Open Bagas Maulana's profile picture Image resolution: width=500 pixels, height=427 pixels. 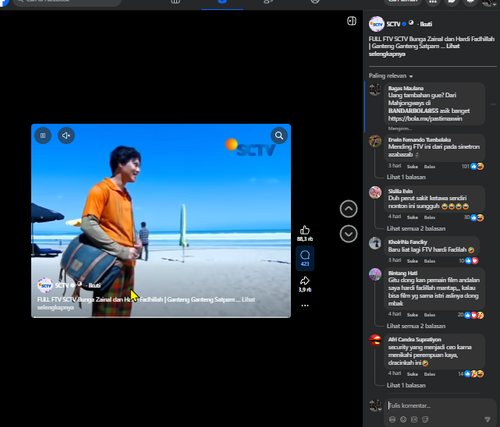(375, 89)
